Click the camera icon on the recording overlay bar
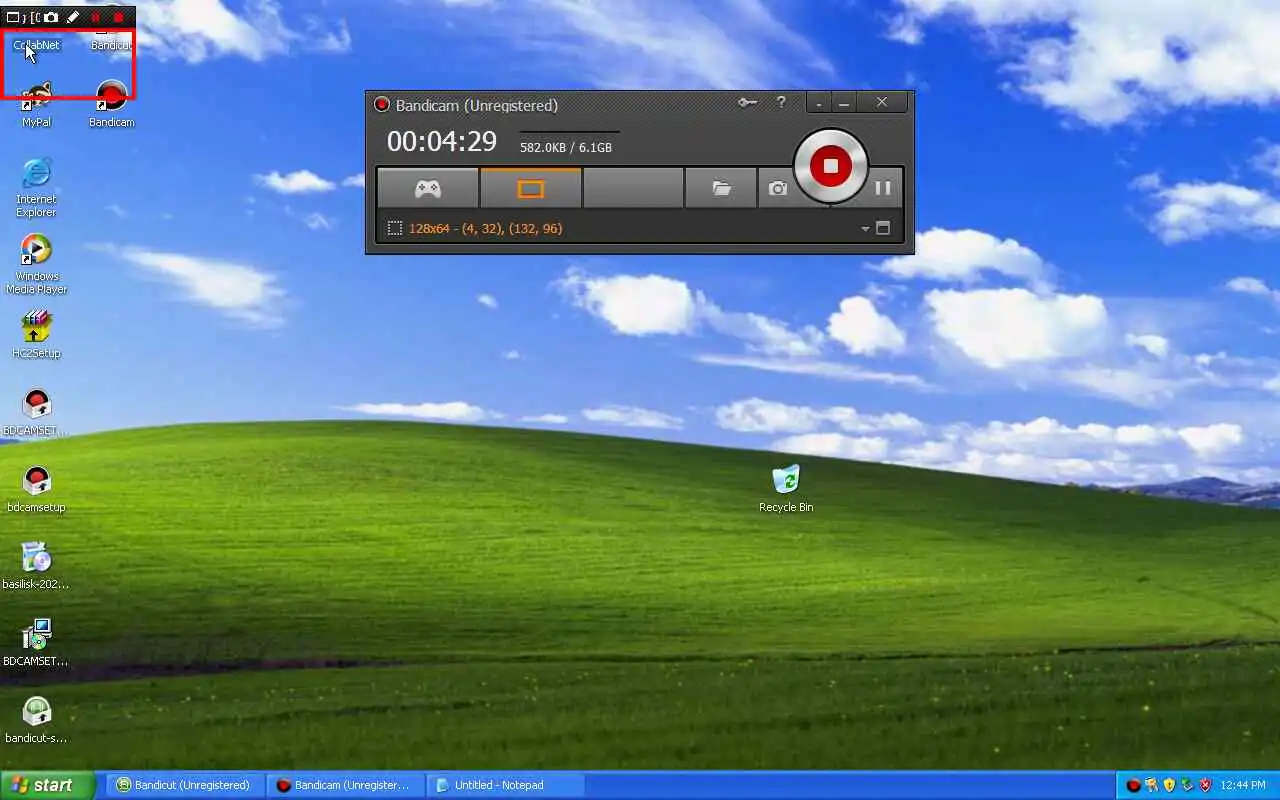Viewport: 1280px width, 800px height. [50, 17]
